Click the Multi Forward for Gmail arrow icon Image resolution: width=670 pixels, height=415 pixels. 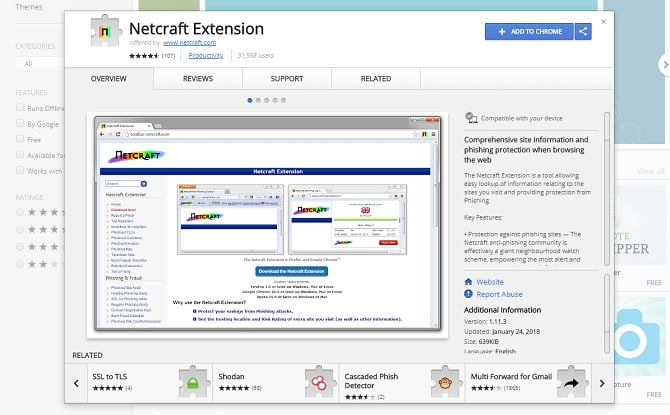(571, 383)
